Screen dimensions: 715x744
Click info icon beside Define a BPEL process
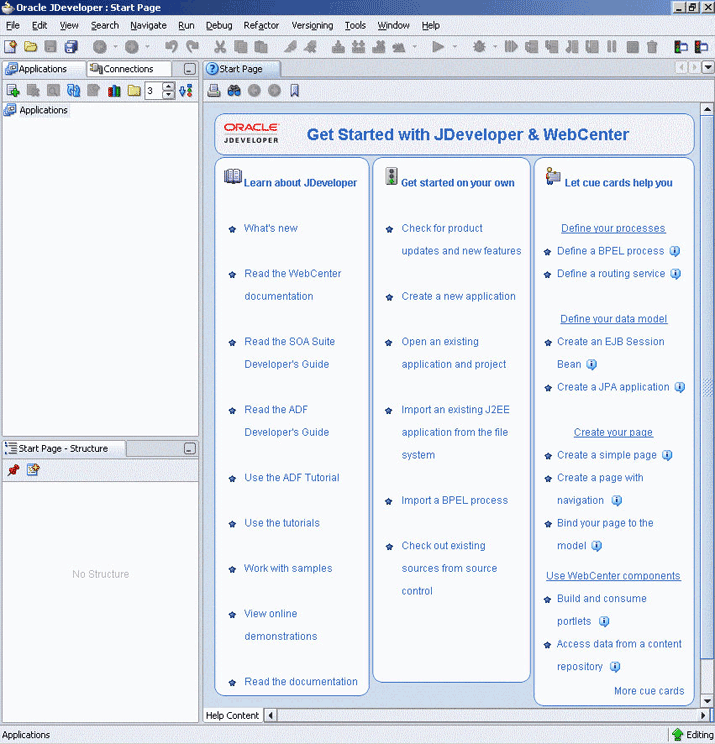[x=675, y=251]
